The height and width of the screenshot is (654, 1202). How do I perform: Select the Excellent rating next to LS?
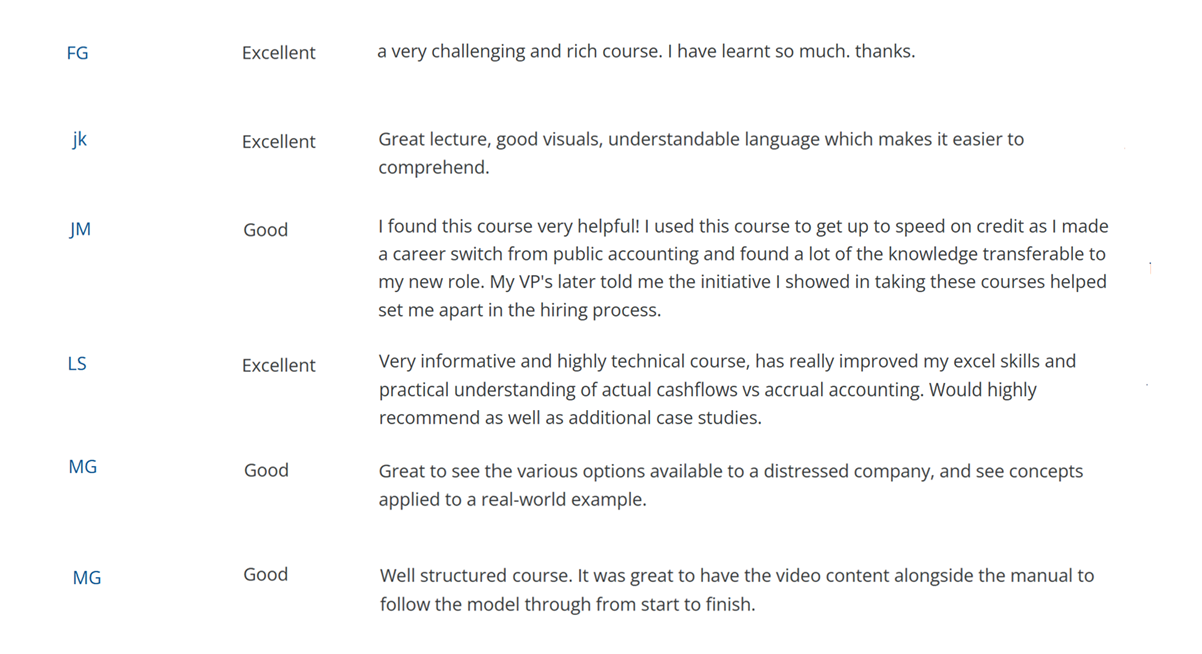coord(278,366)
